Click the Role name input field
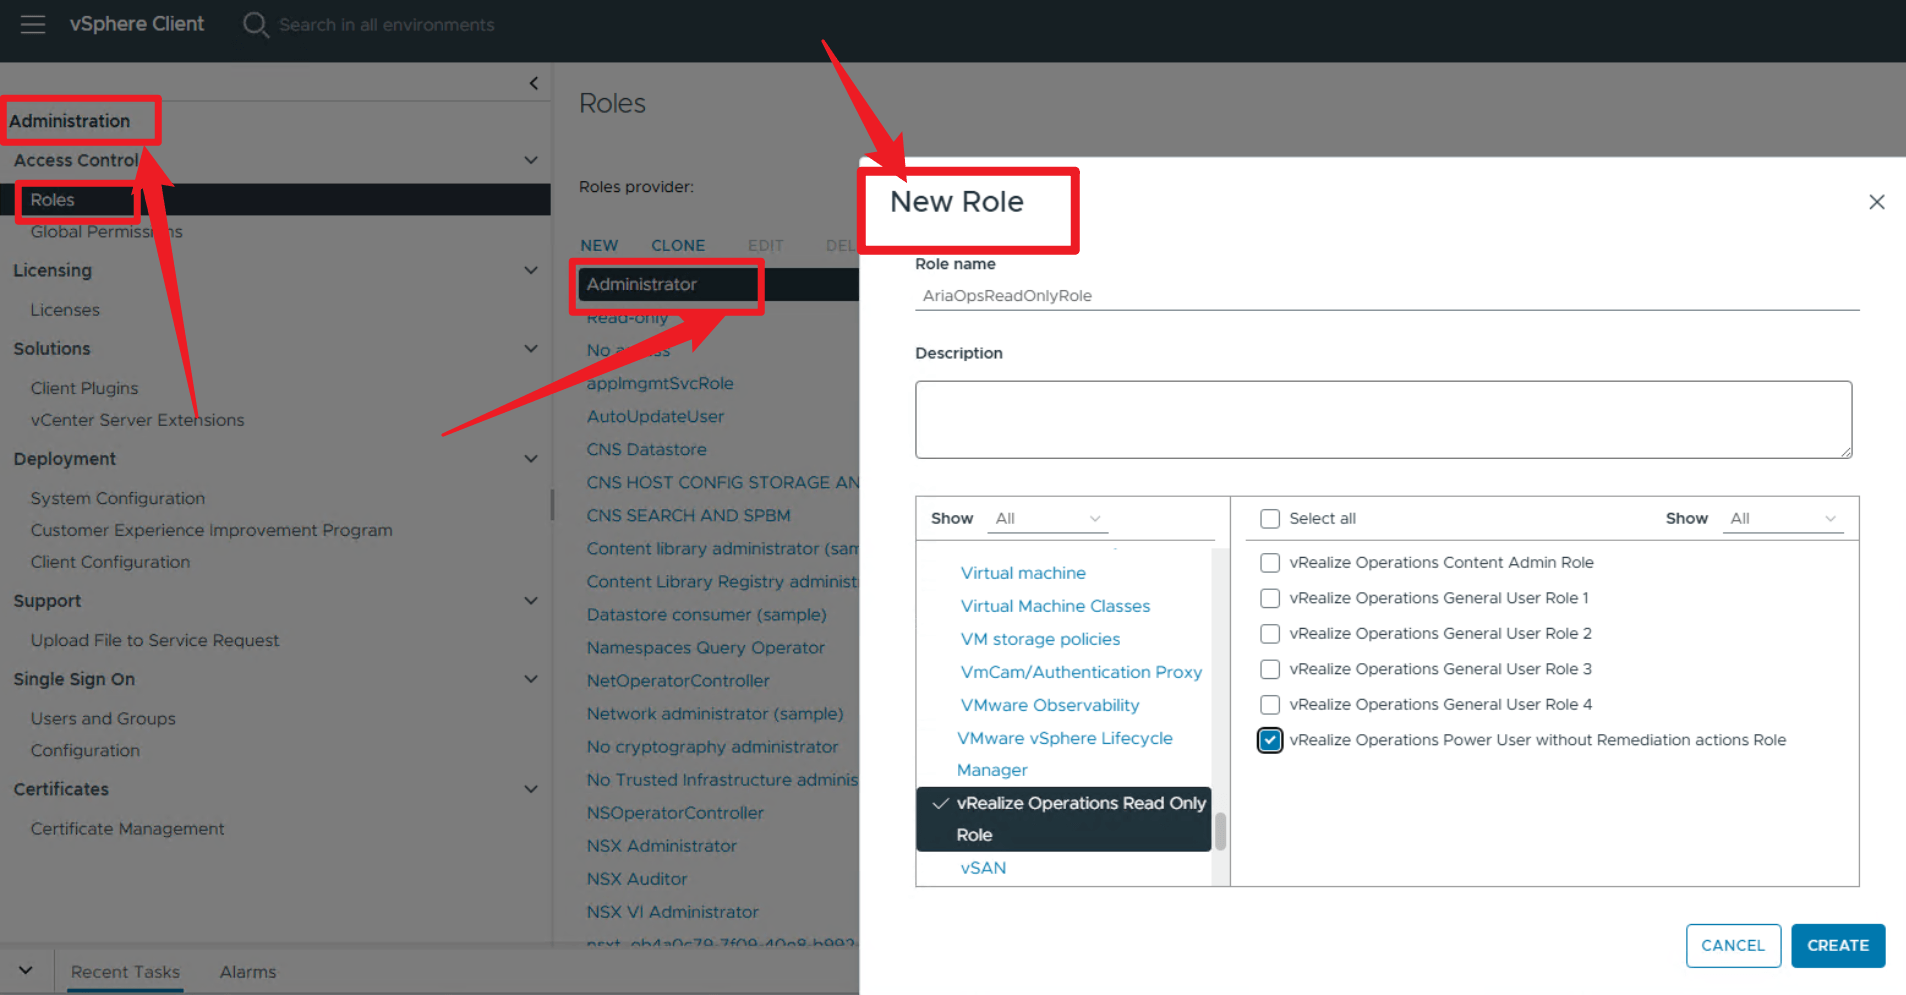Image resolution: width=1906 pixels, height=995 pixels. click(x=1387, y=295)
